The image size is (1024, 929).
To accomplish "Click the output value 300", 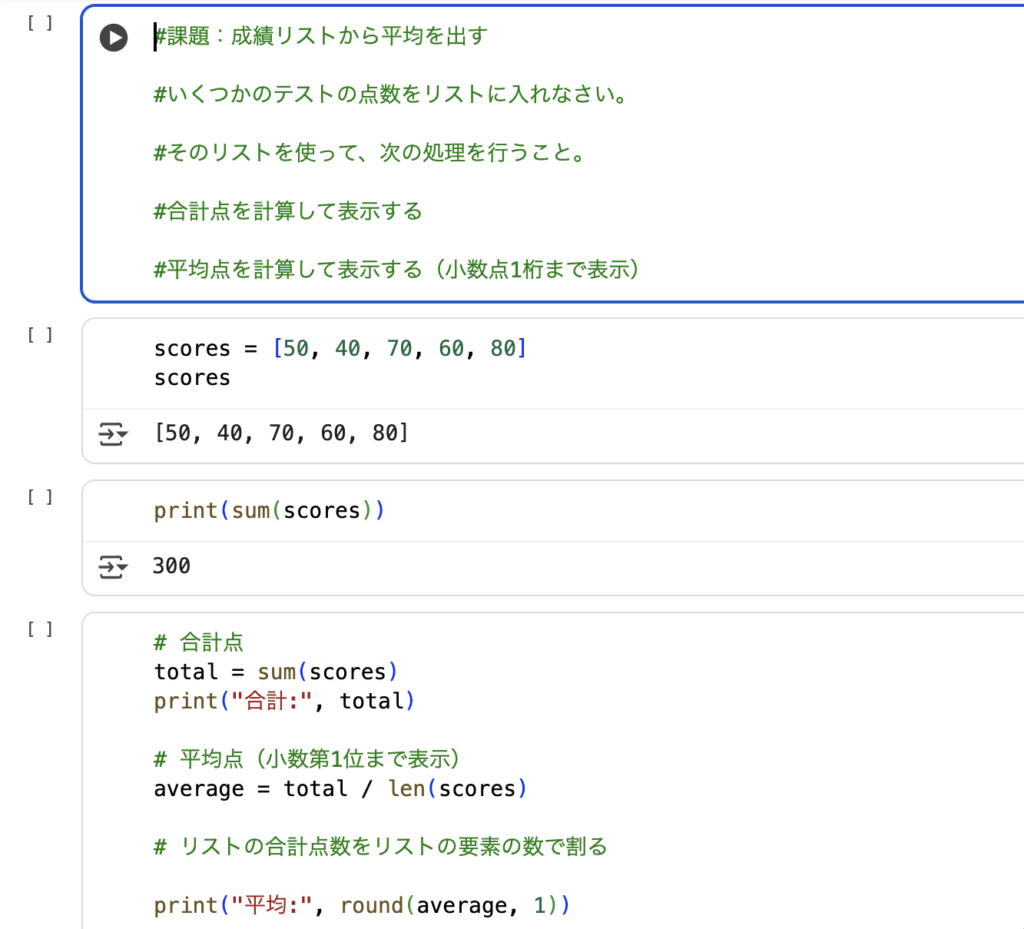I will coord(171,567).
